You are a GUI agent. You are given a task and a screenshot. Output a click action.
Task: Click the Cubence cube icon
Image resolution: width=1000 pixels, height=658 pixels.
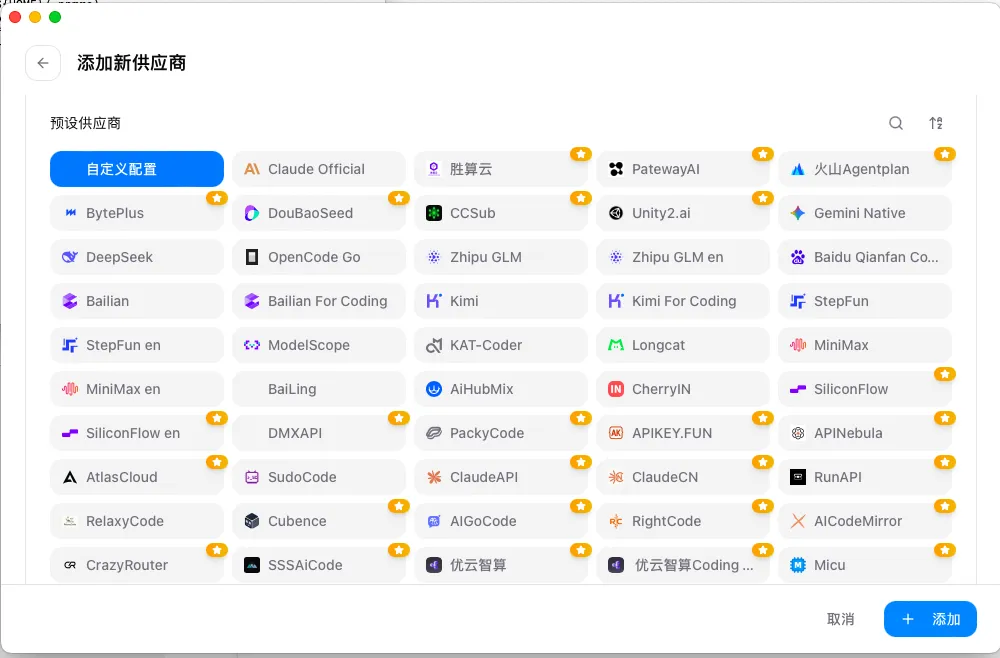[x=252, y=521]
